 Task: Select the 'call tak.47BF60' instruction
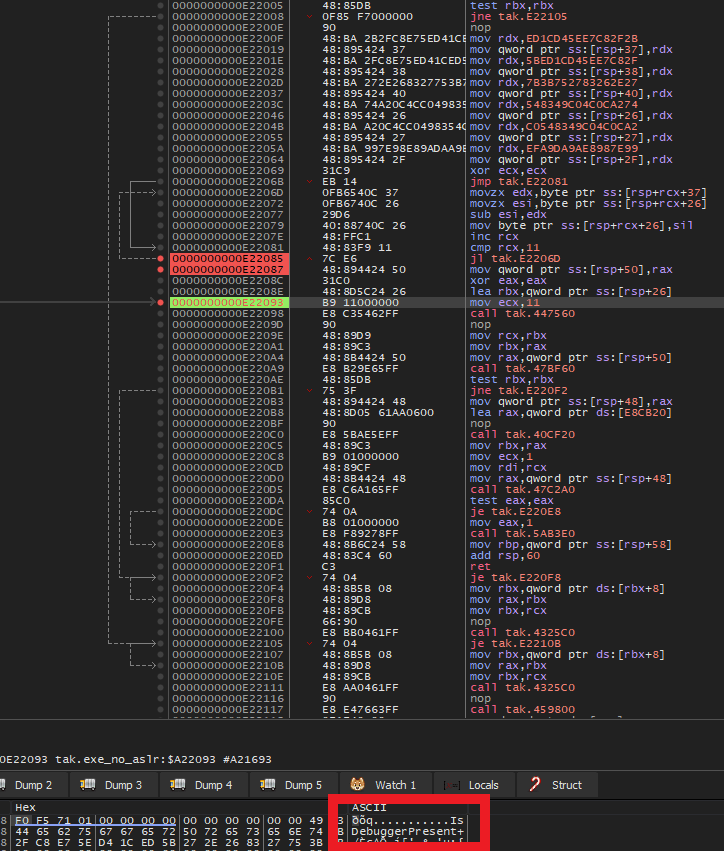click(x=522, y=369)
